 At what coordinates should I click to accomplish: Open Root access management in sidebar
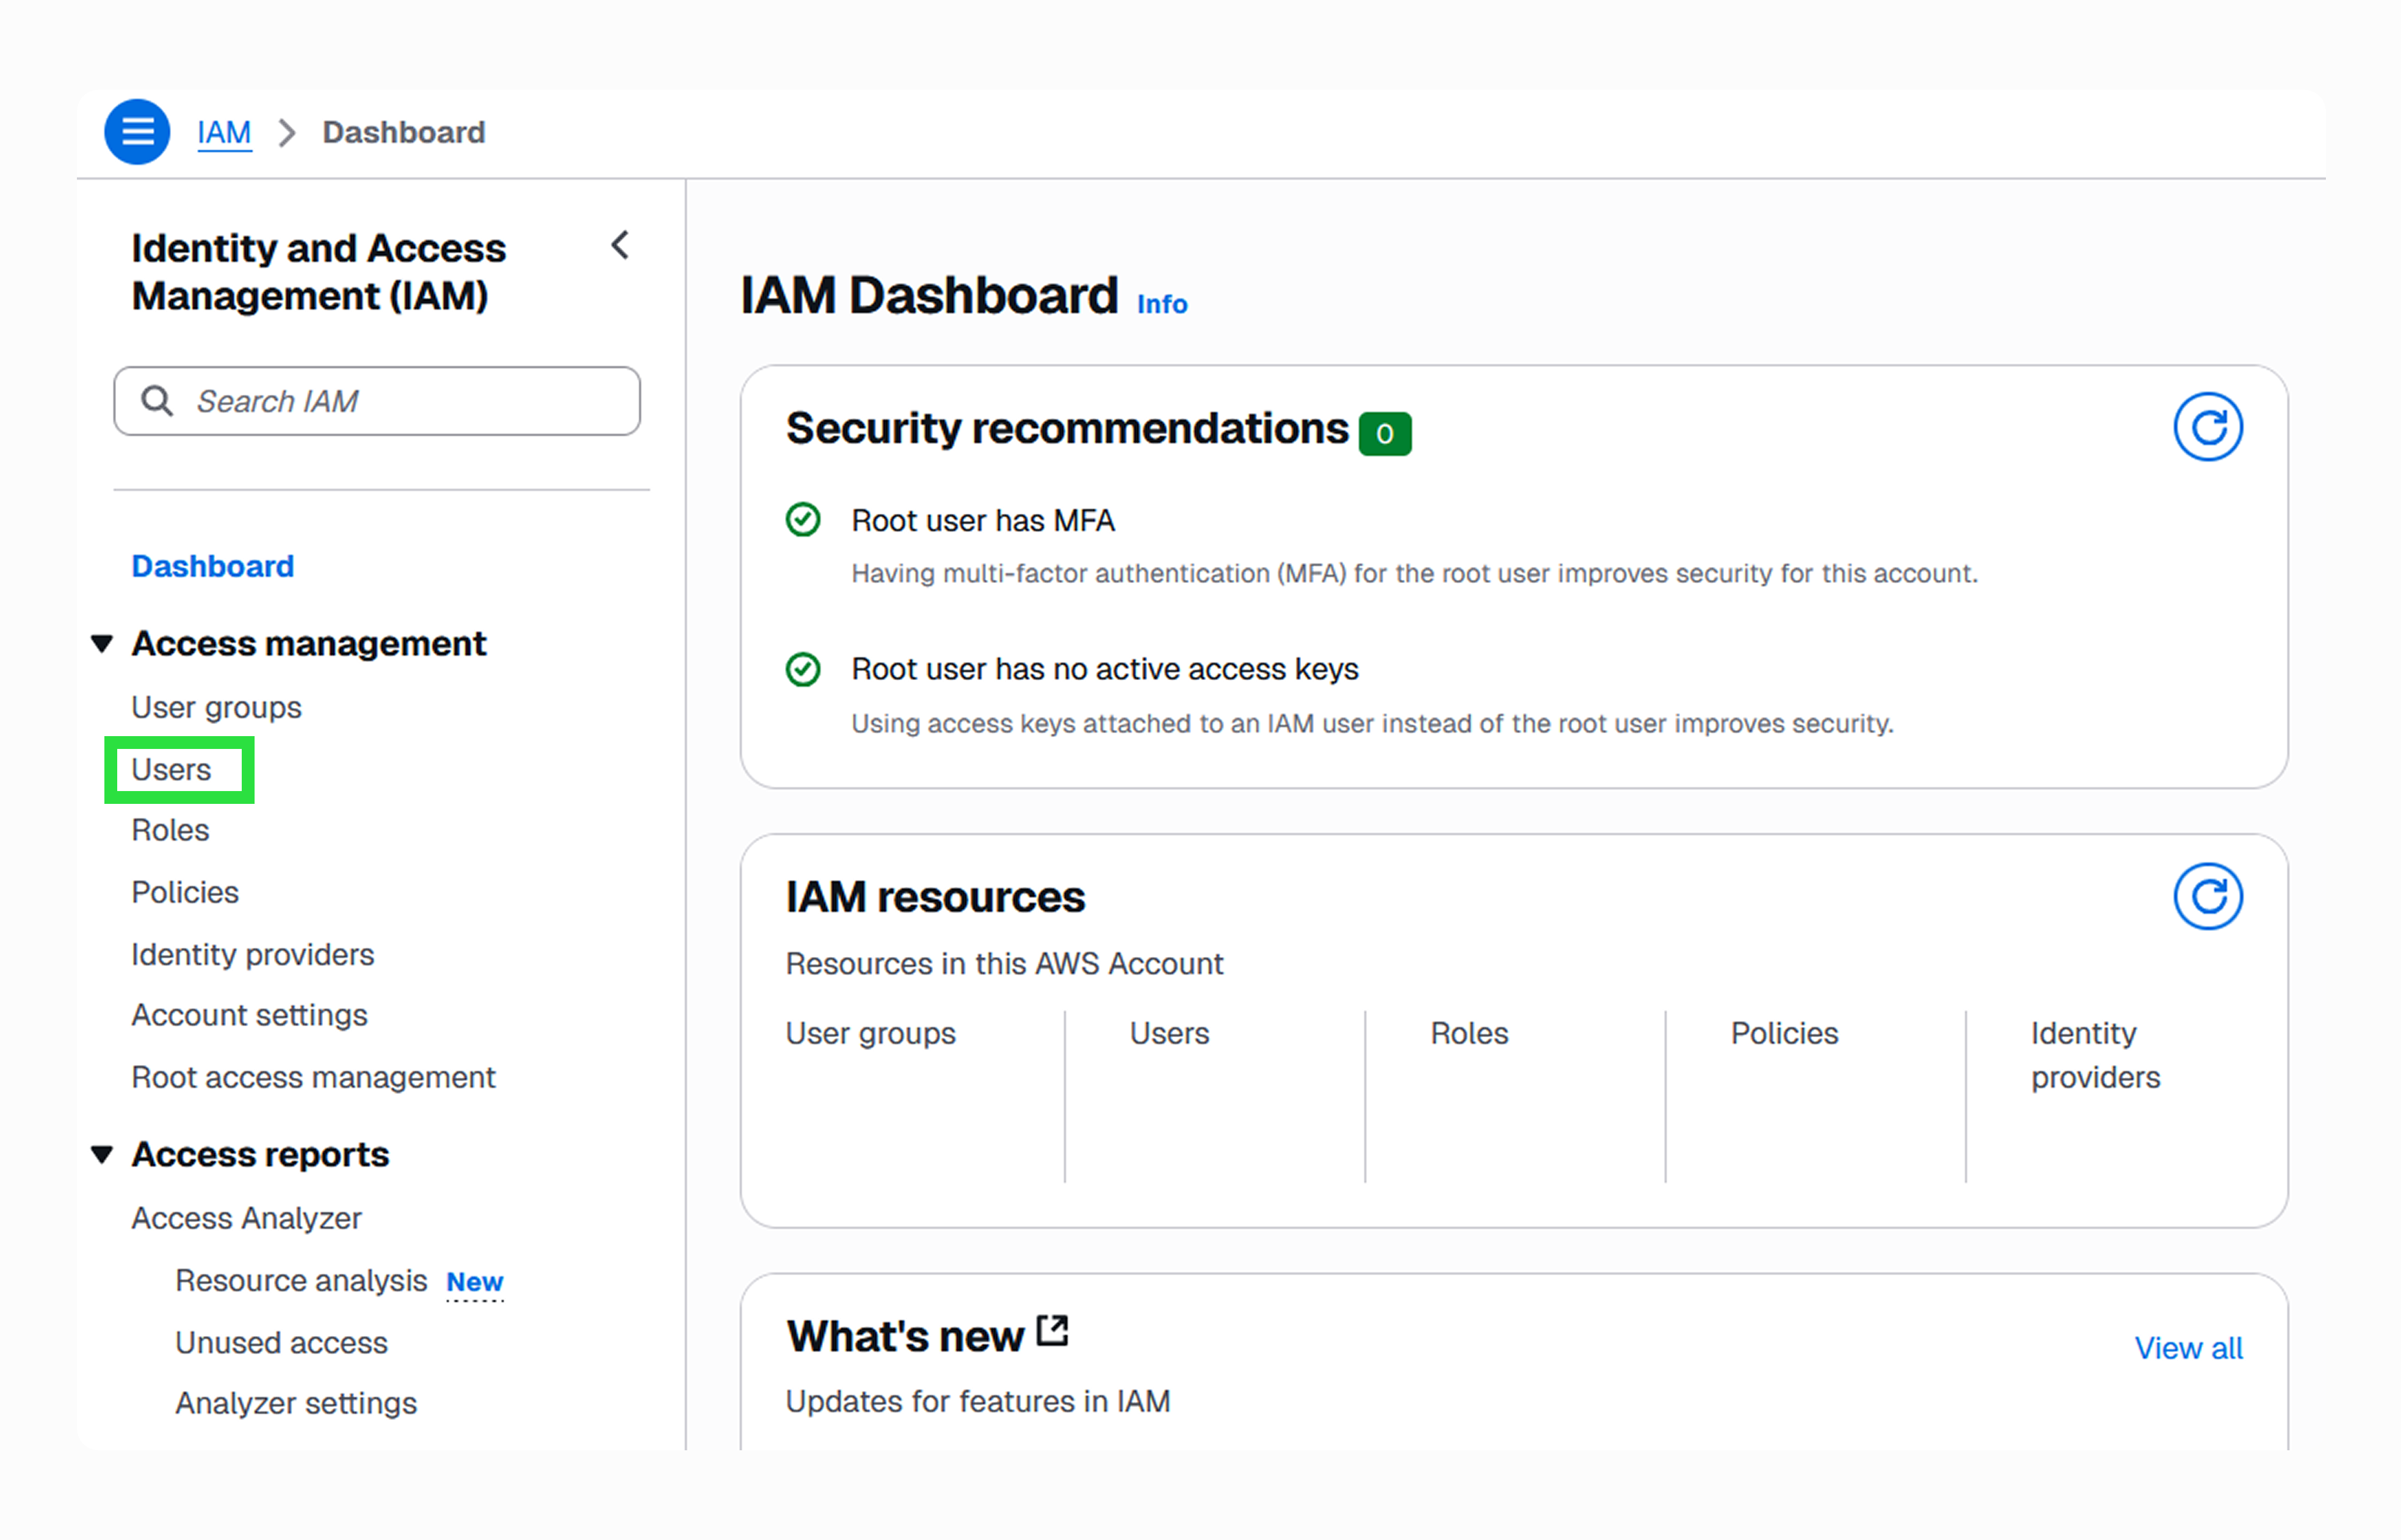313,1077
